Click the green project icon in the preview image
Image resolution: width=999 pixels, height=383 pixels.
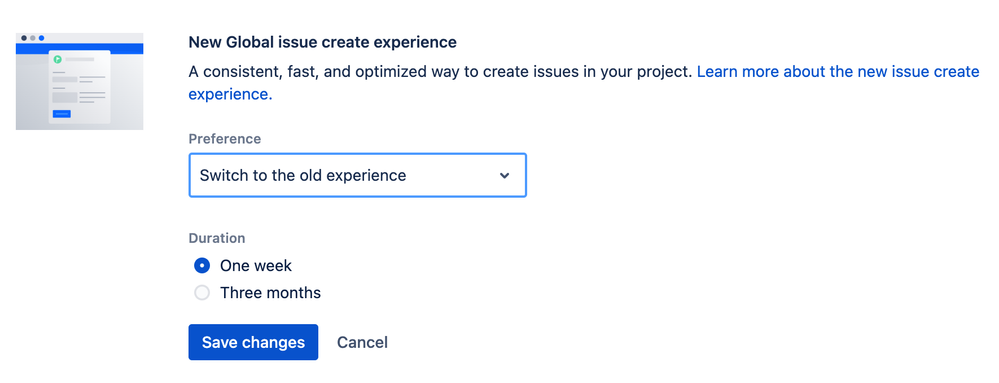[x=57, y=59]
